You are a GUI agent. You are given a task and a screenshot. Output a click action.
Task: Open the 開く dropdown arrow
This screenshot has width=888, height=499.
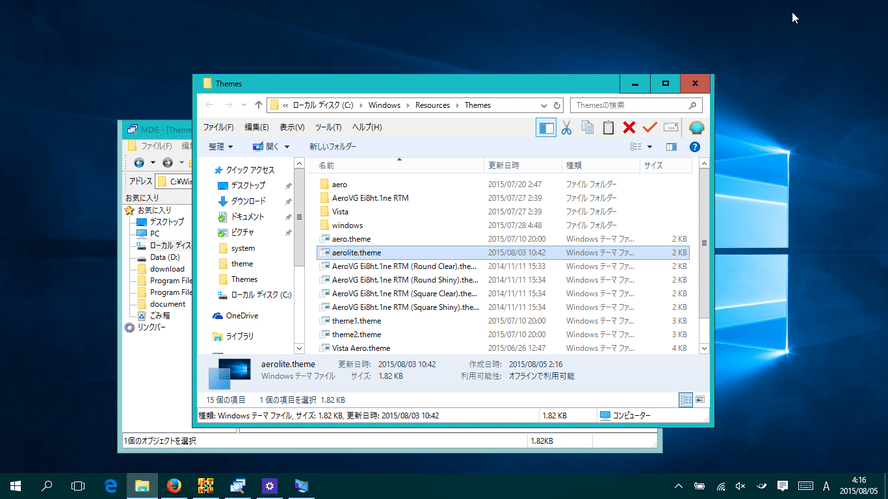[287, 147]
